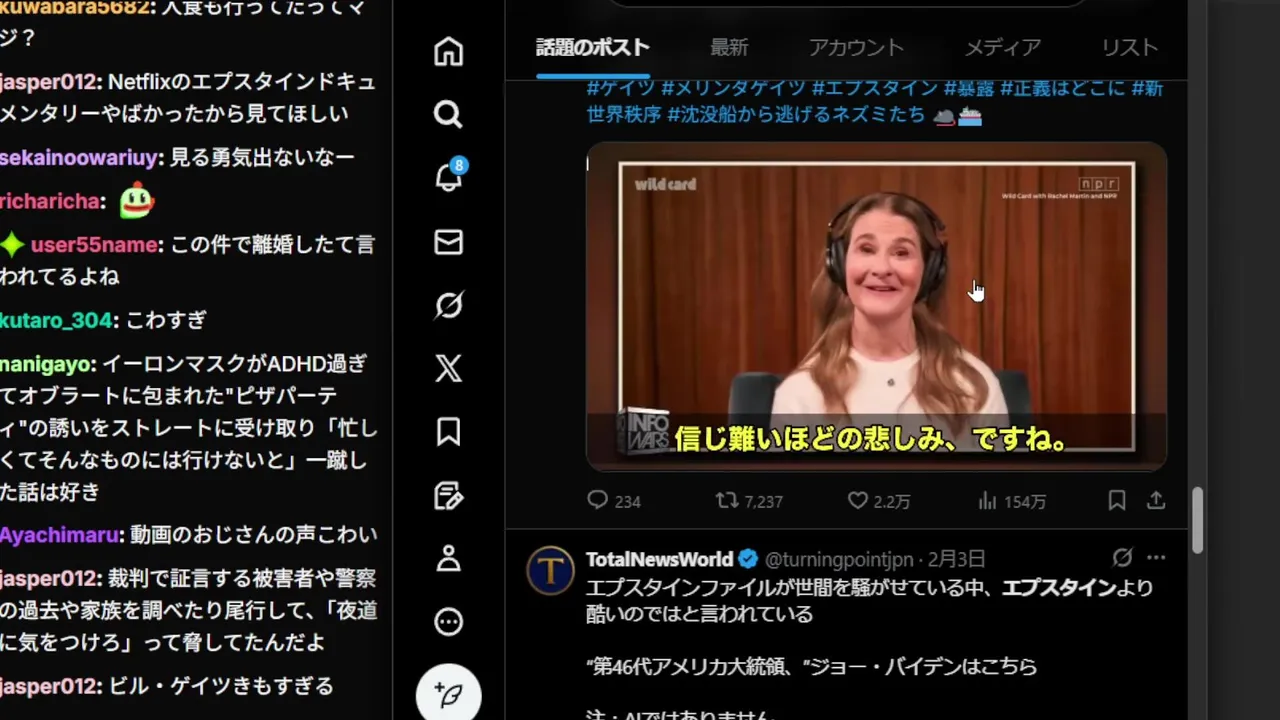Open Notifications bell with 8 badge

tap(449, 177)
